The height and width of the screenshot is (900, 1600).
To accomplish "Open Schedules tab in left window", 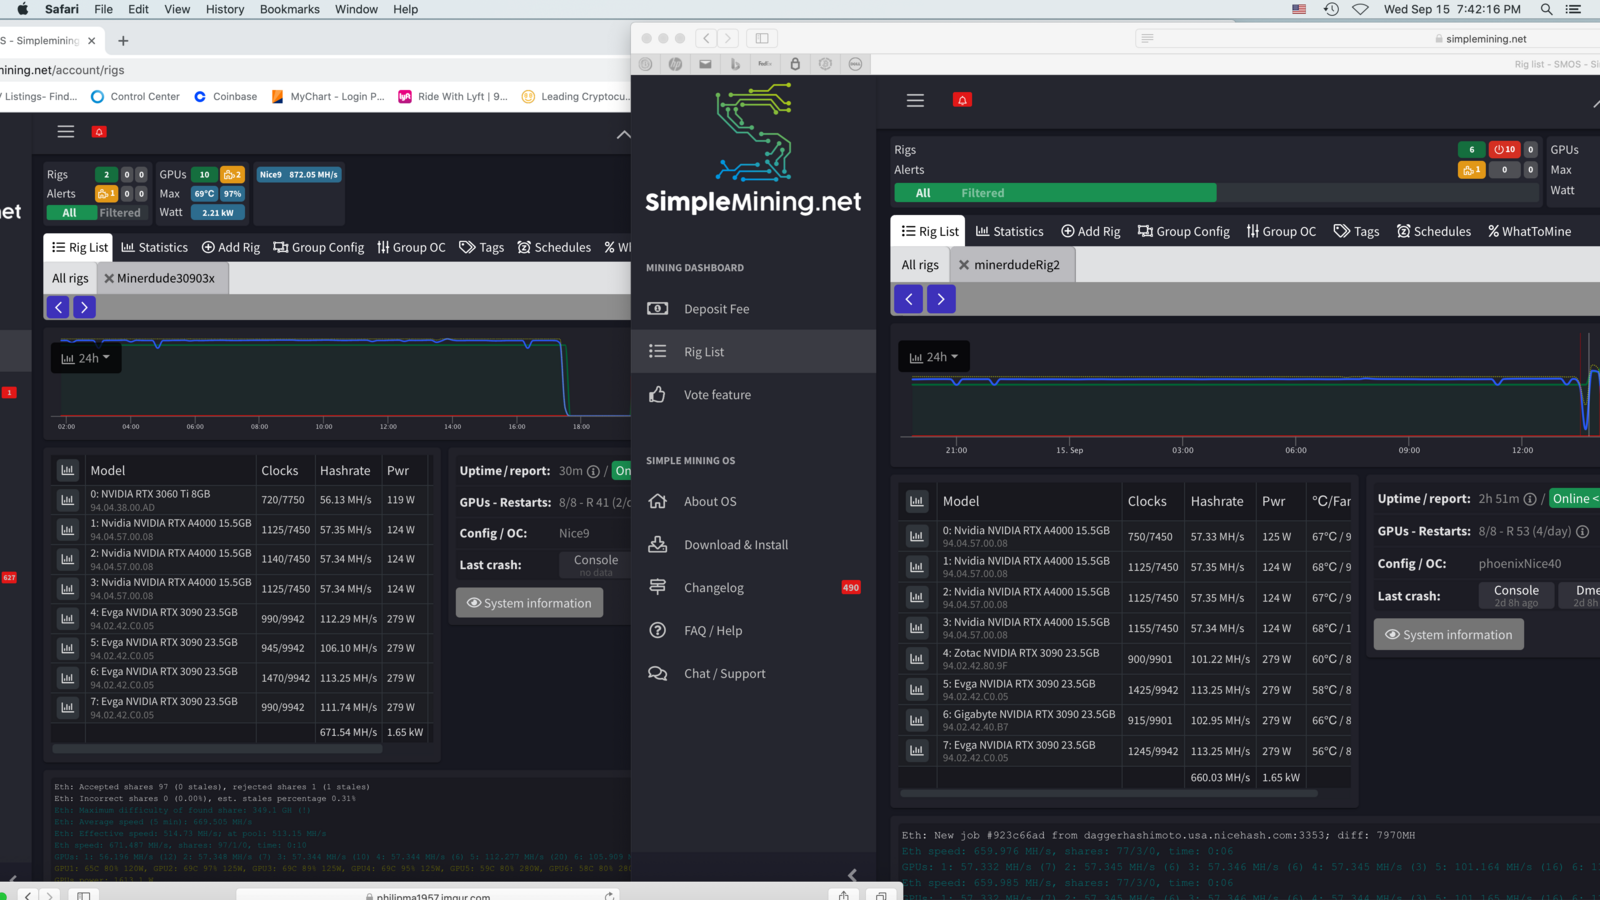I will coord(554,247).
